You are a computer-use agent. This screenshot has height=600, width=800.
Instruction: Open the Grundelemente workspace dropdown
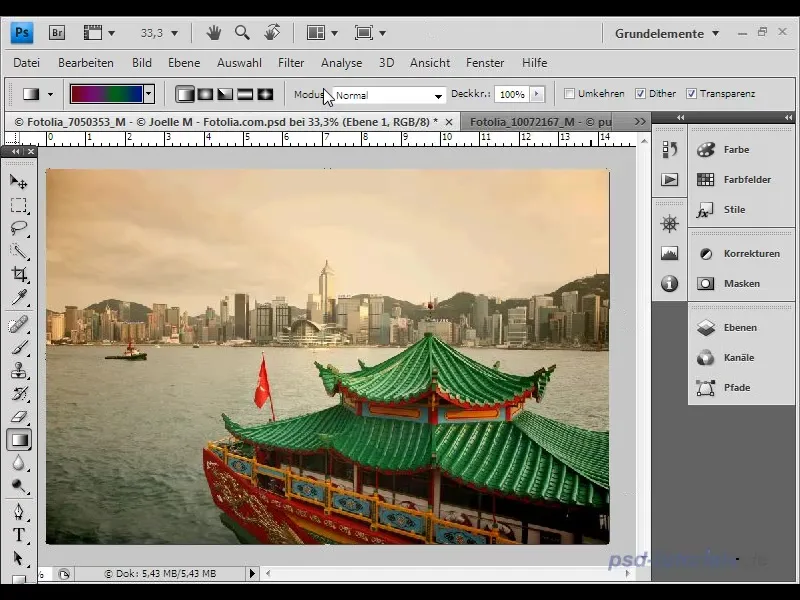coord(667,34)
